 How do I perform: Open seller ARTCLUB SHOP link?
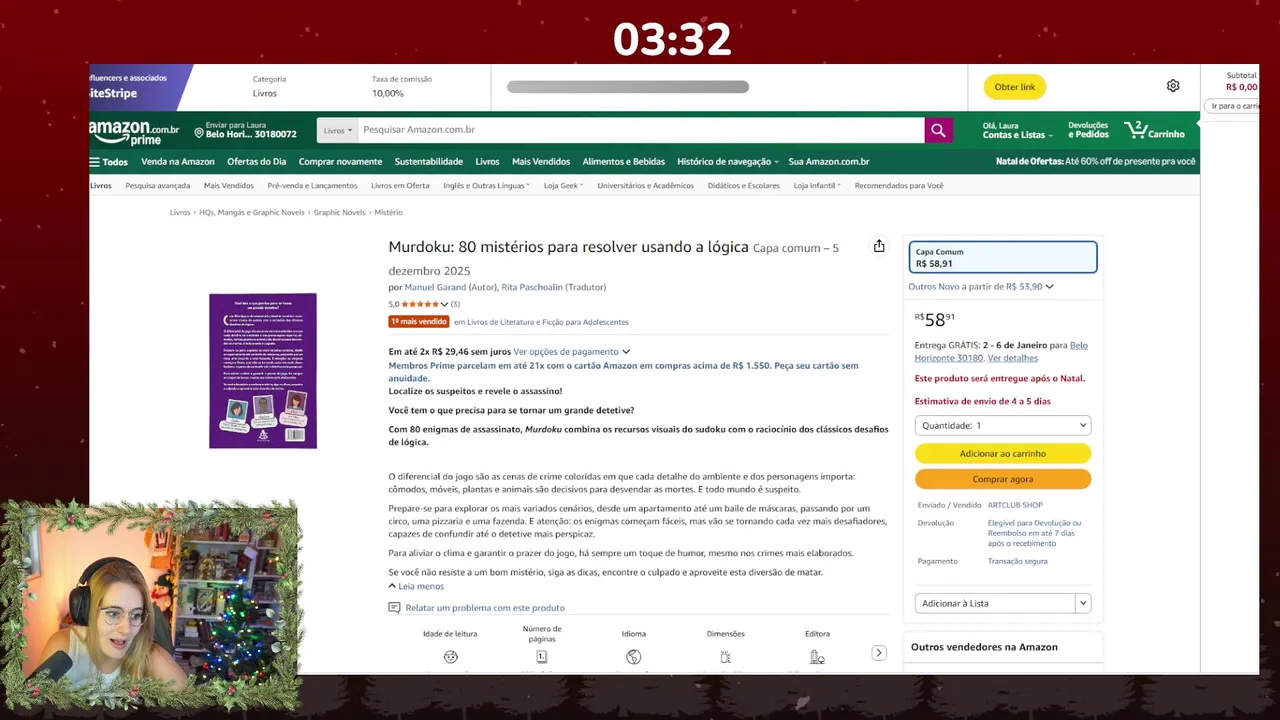tap(1015, 505)
